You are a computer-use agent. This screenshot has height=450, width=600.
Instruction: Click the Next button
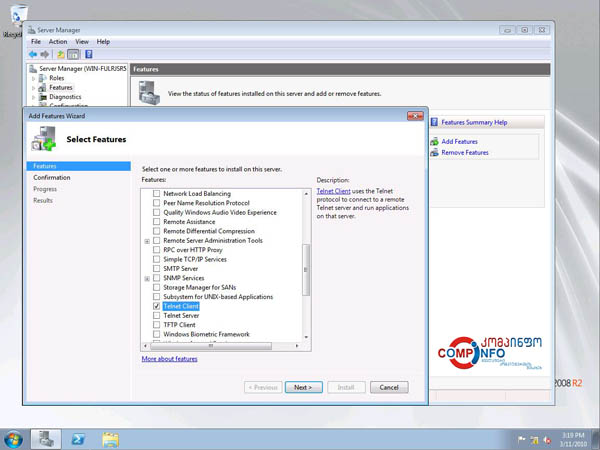[303, 387]
